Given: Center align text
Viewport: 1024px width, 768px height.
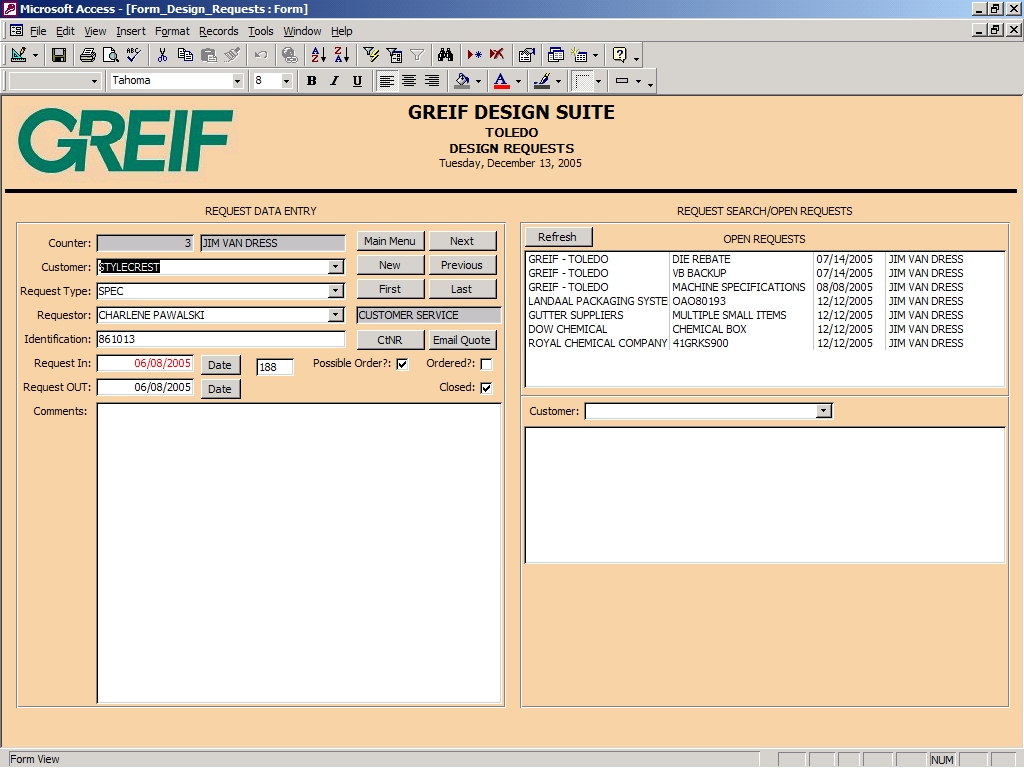Looking at the screenshot, I should coord(409,81).
